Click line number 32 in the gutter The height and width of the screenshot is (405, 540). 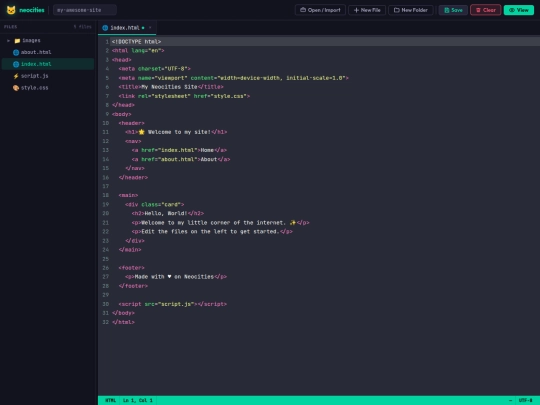tap(105, 322)
